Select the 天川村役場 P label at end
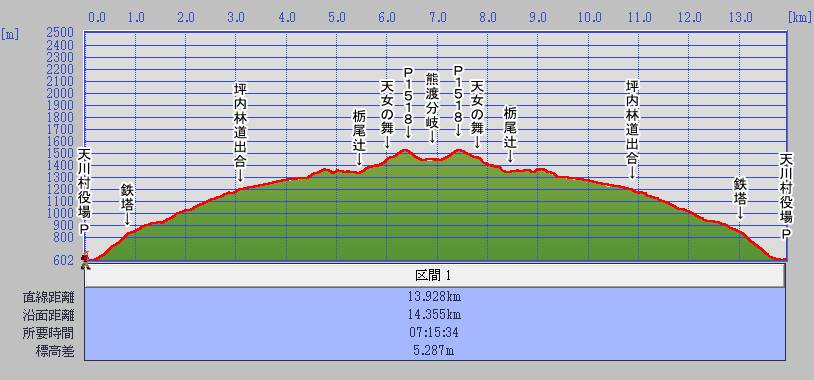Screen dimensions: 814x380 pyautogui.click(x=786, y=196)
